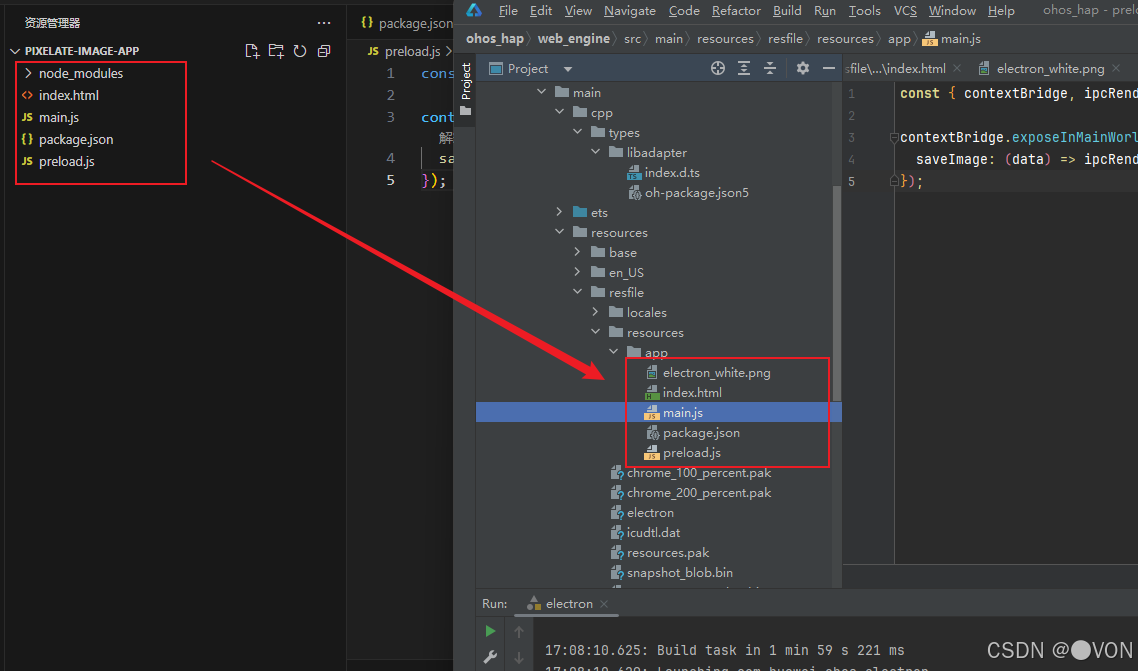Close the electron_white.png editor tab

[x=1116, y=68]
